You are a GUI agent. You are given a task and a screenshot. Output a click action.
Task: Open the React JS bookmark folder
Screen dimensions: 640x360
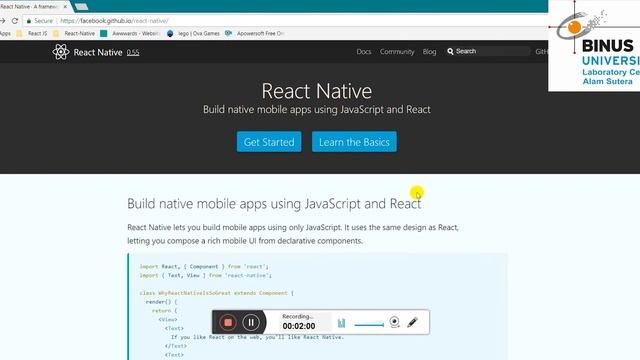[x=32, y=33]
